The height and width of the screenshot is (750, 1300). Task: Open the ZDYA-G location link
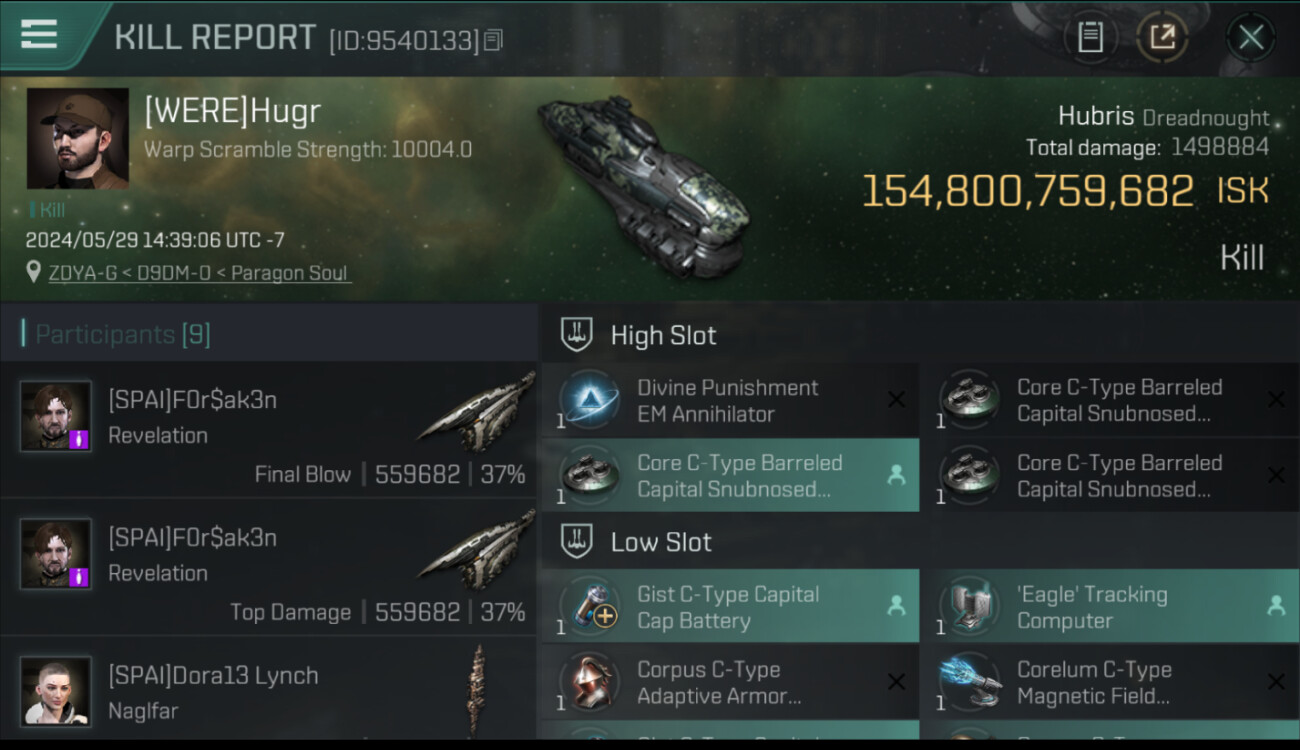pyautogui.click(x=199, y=272)
